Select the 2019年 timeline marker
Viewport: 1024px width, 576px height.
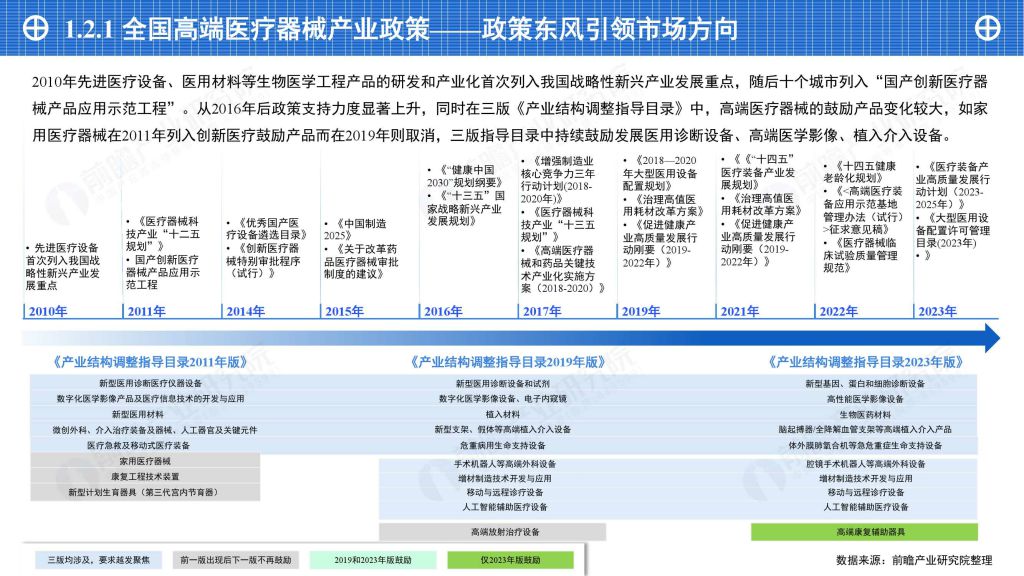(641, 312)
